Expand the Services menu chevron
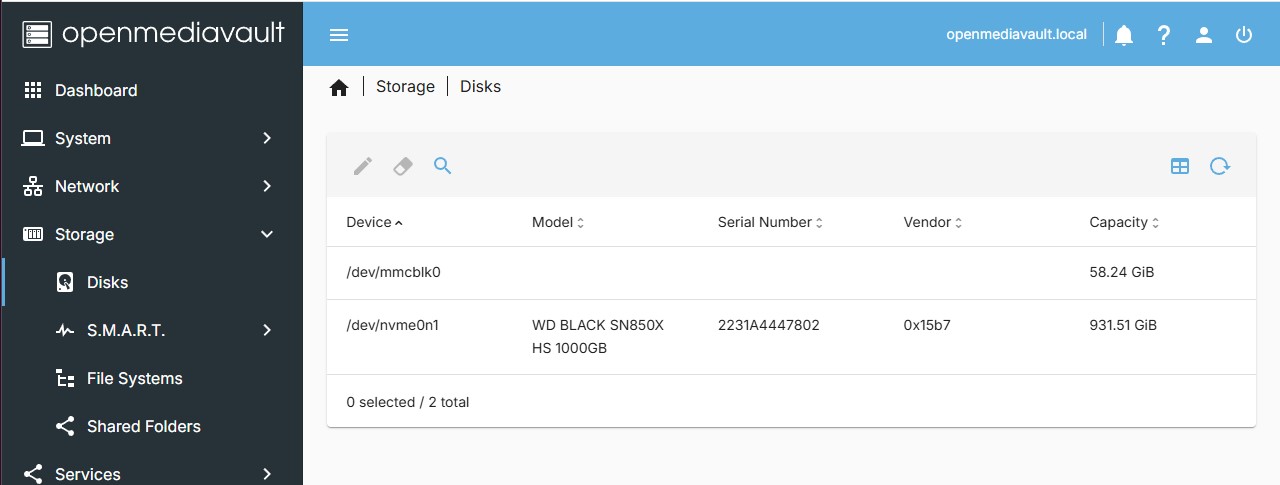Viewport: 1280px width, 485px height. tap(267, 474)
